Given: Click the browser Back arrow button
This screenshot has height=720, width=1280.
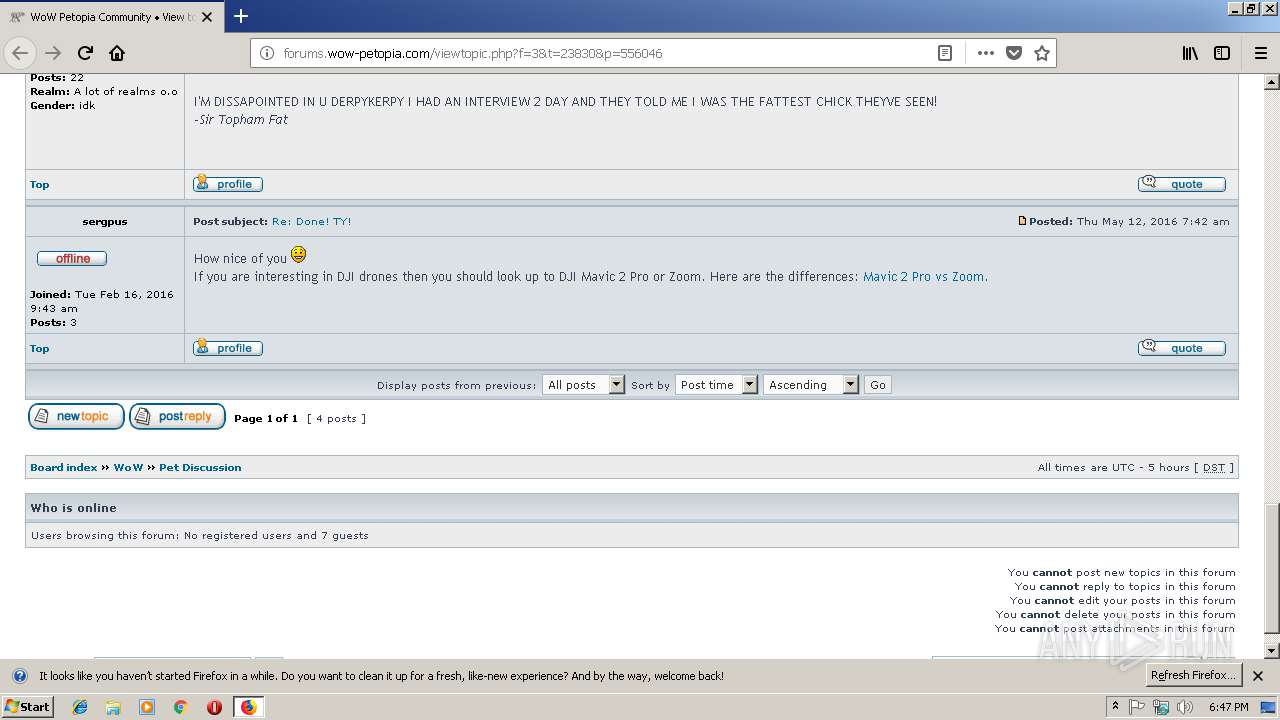Looking at the screenshot, I should [20, 53].
